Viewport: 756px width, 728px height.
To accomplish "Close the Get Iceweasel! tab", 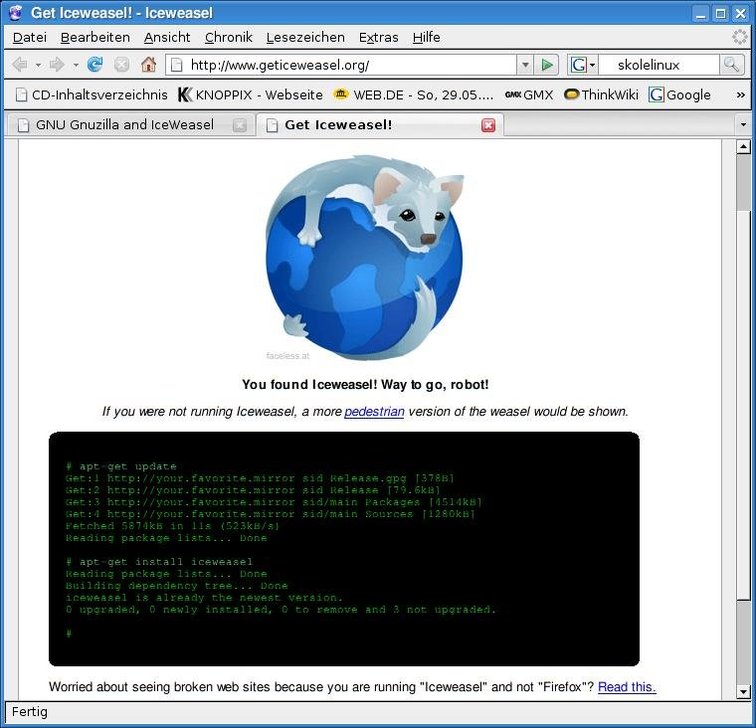I will point(488,125).
